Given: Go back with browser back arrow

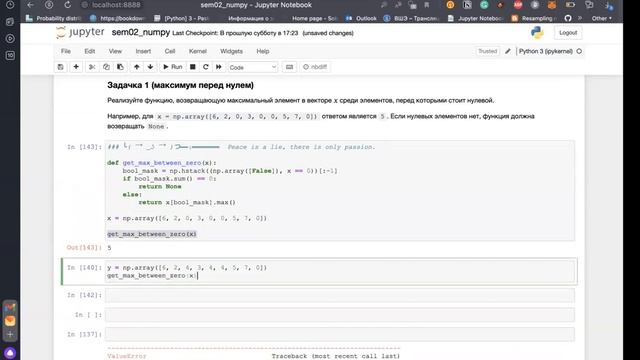Looking at the screenshot, I should pyautogui.click(x=31, y=5).
